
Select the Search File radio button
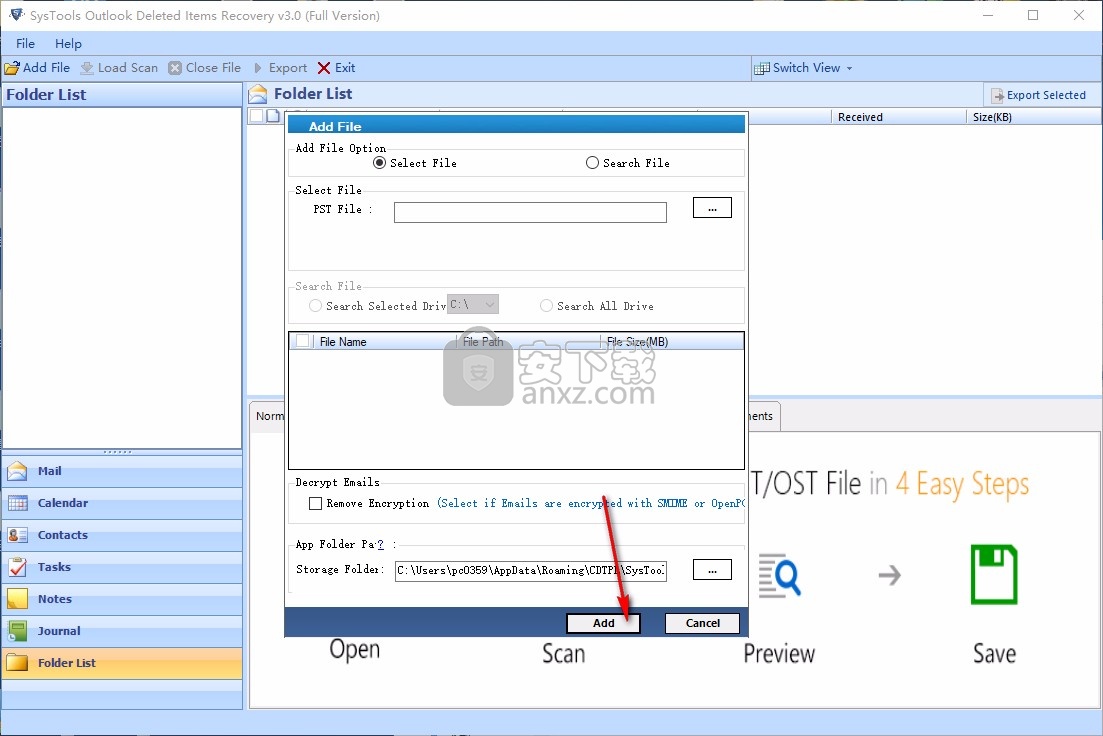(x=592, y=163)
